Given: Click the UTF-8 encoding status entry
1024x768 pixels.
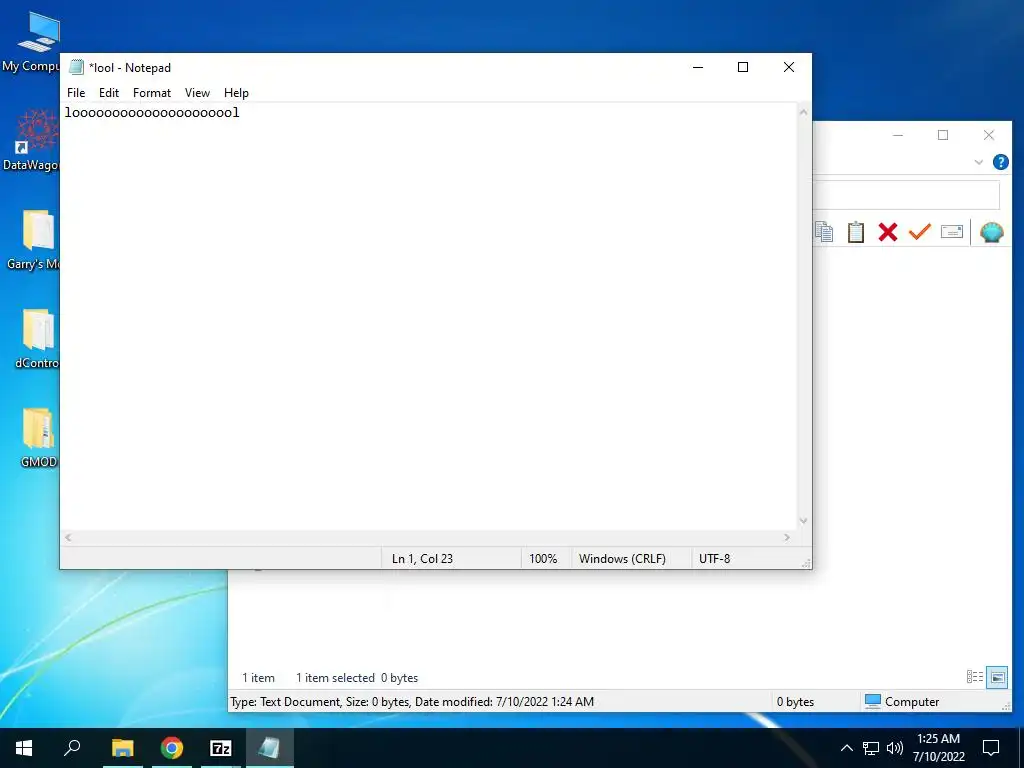Looking at the screenshot, I should 714,558.
